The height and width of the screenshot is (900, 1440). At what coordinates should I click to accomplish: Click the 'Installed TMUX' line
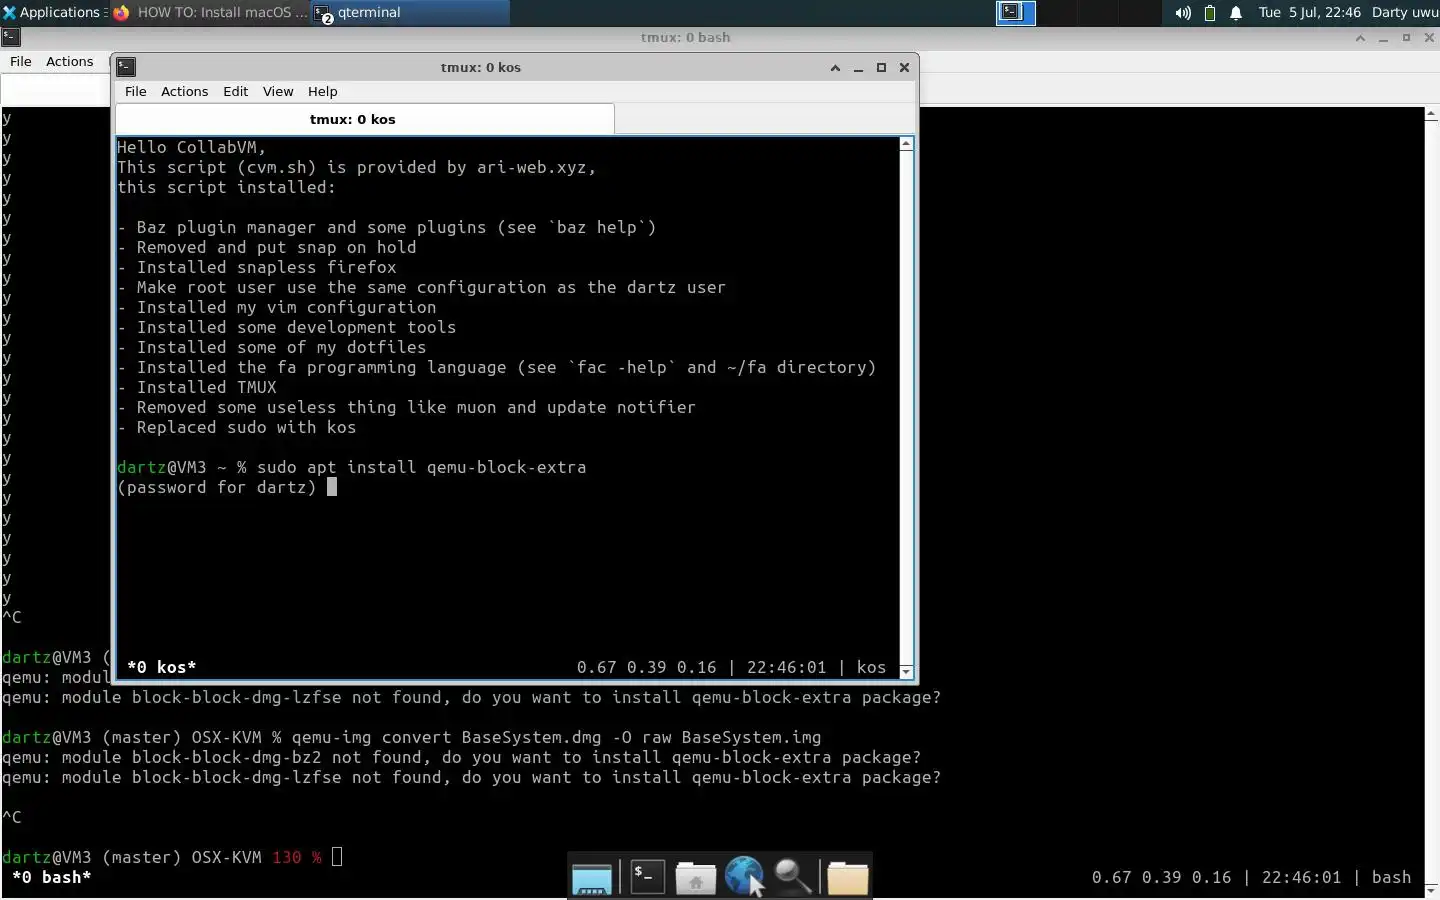(196, 387)
